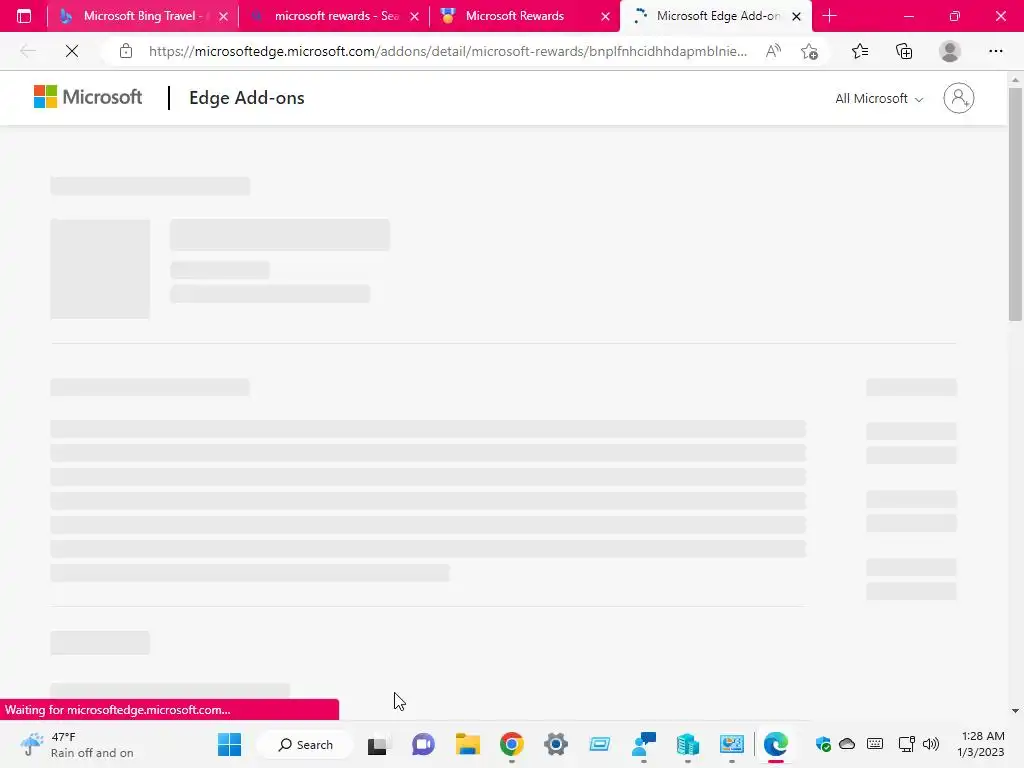Open Collections panel
Screen dimensions: 1024x768
(x=904, y=51)
